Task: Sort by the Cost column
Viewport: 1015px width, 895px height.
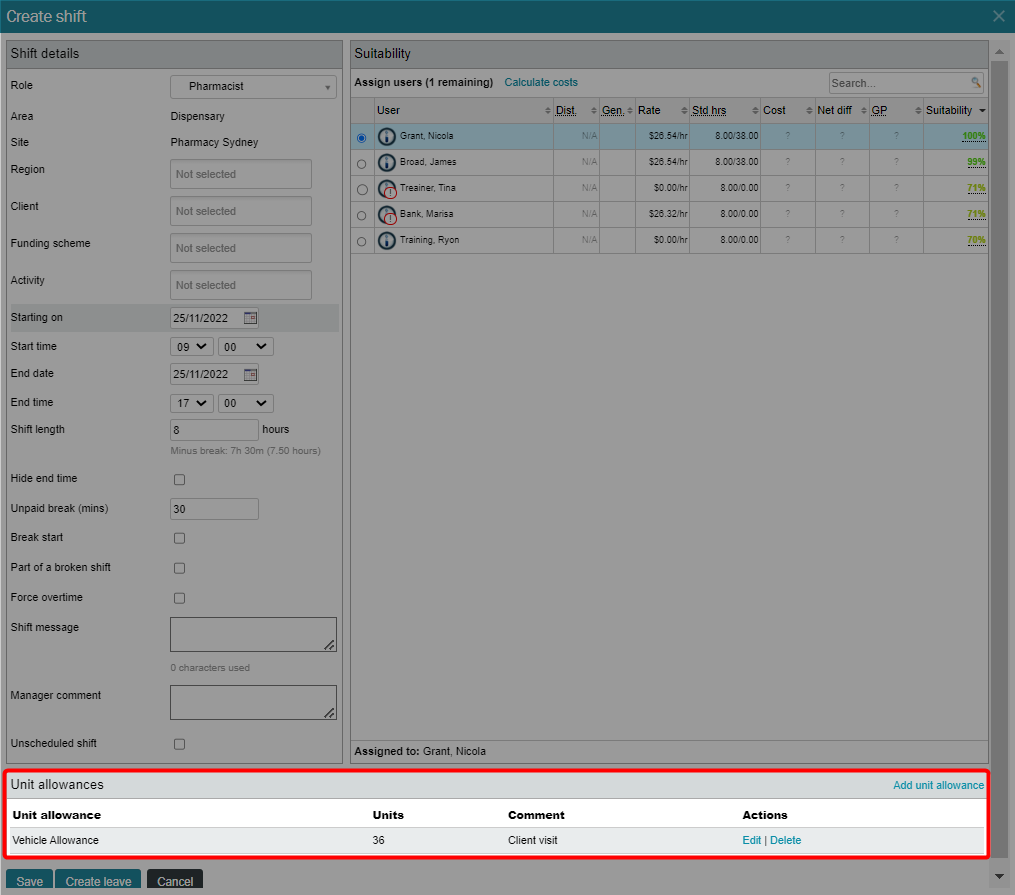Action: pos(788,111)
